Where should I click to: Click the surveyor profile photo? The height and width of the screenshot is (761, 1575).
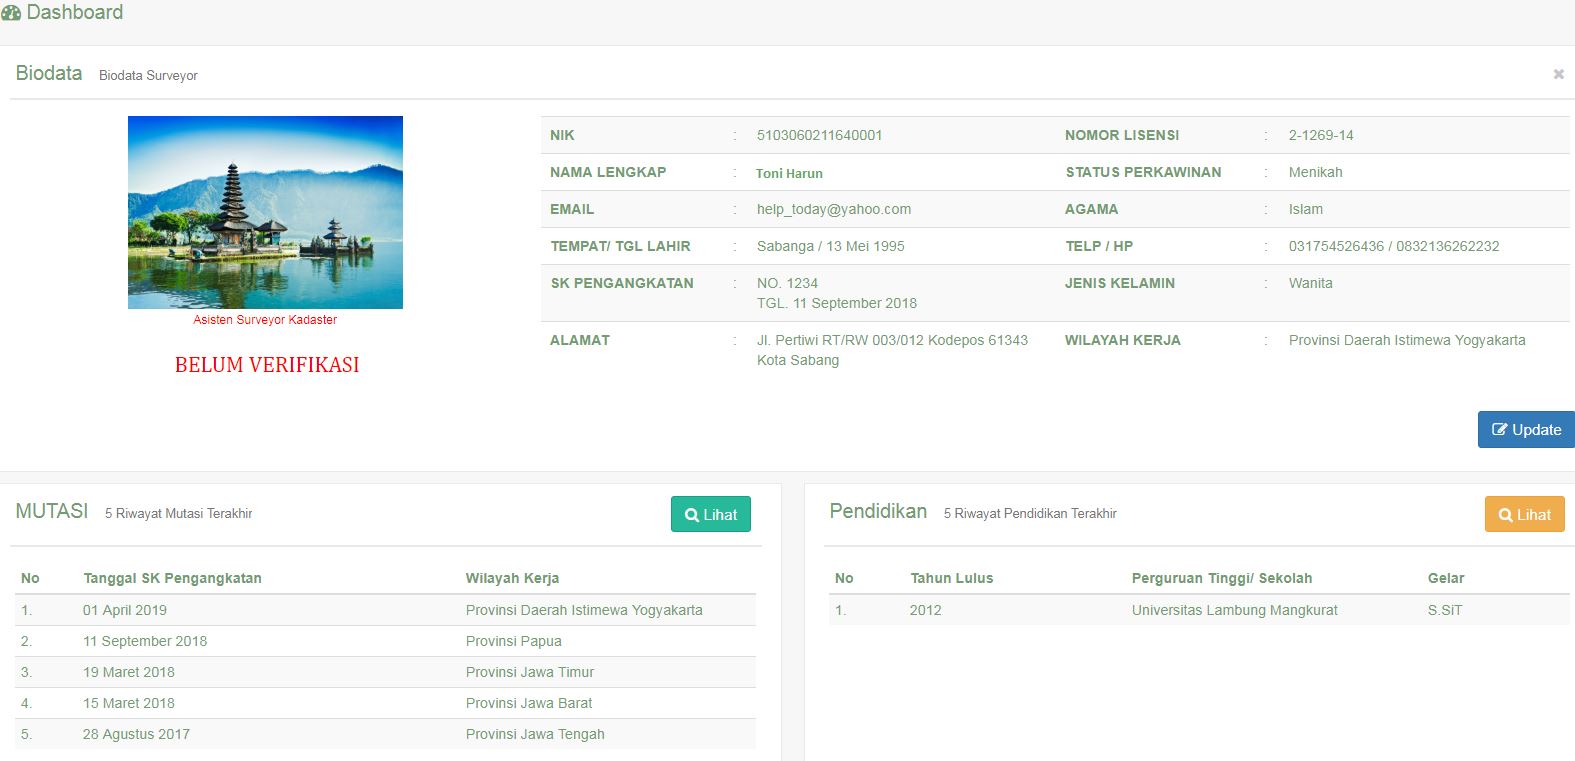[265, 212]
